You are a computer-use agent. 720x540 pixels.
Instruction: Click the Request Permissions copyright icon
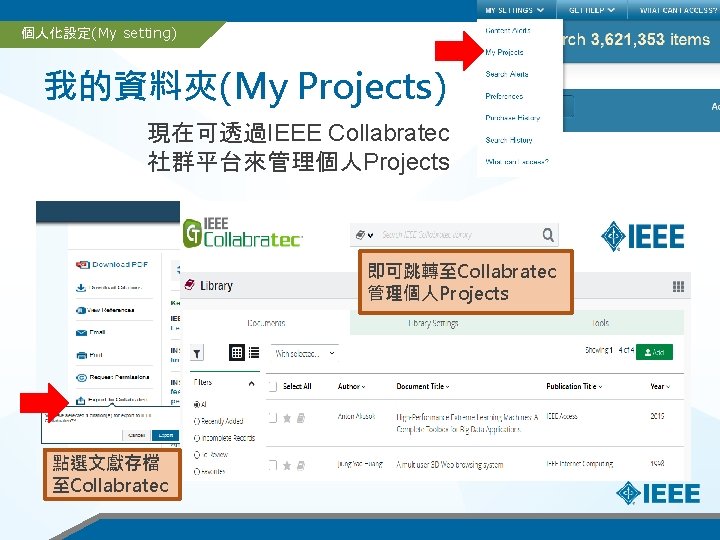[81, 377]
